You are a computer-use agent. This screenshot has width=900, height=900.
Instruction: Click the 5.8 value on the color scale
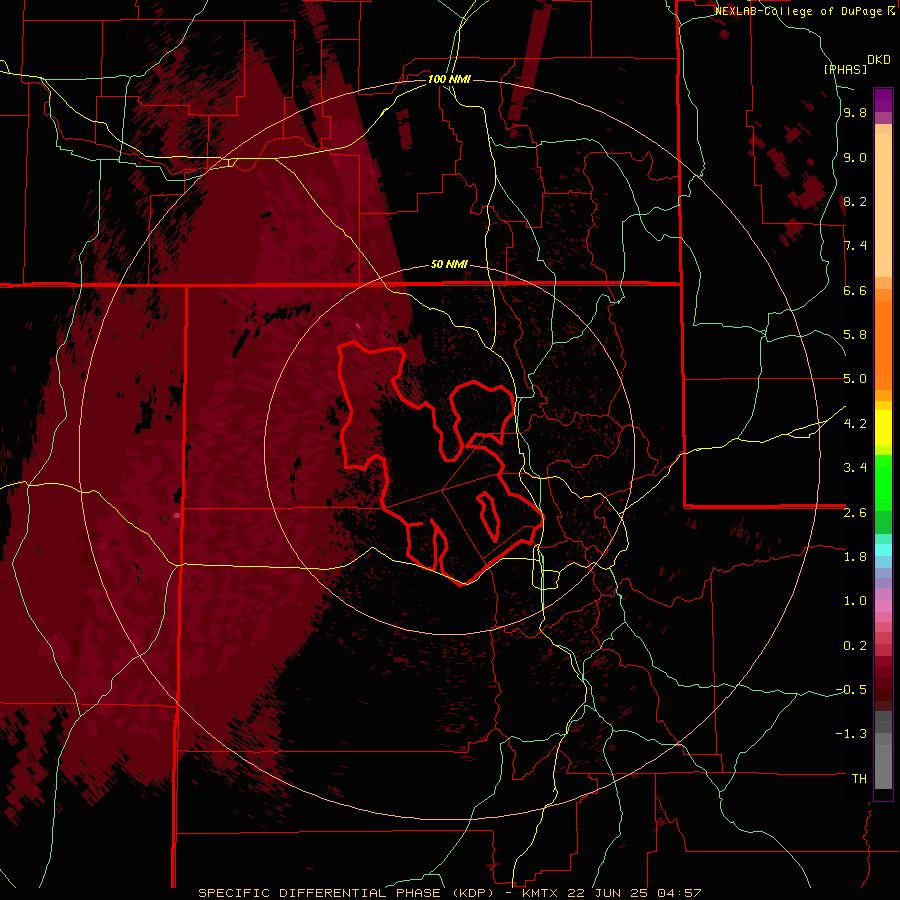pyautogui.click(x=855, y=335)
